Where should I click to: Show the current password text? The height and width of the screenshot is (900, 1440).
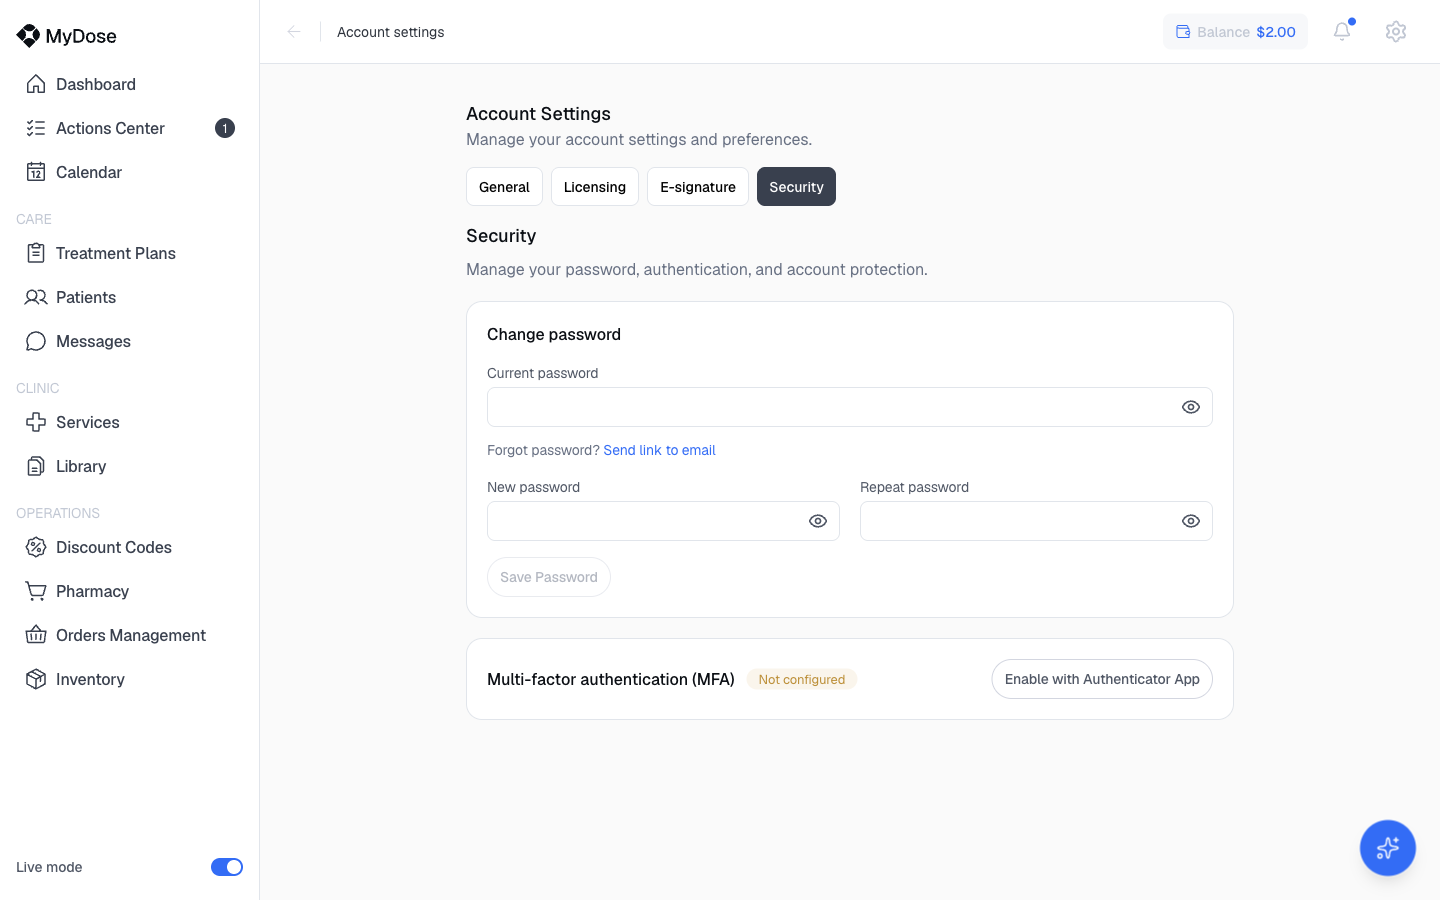(x=1191, y=407)
